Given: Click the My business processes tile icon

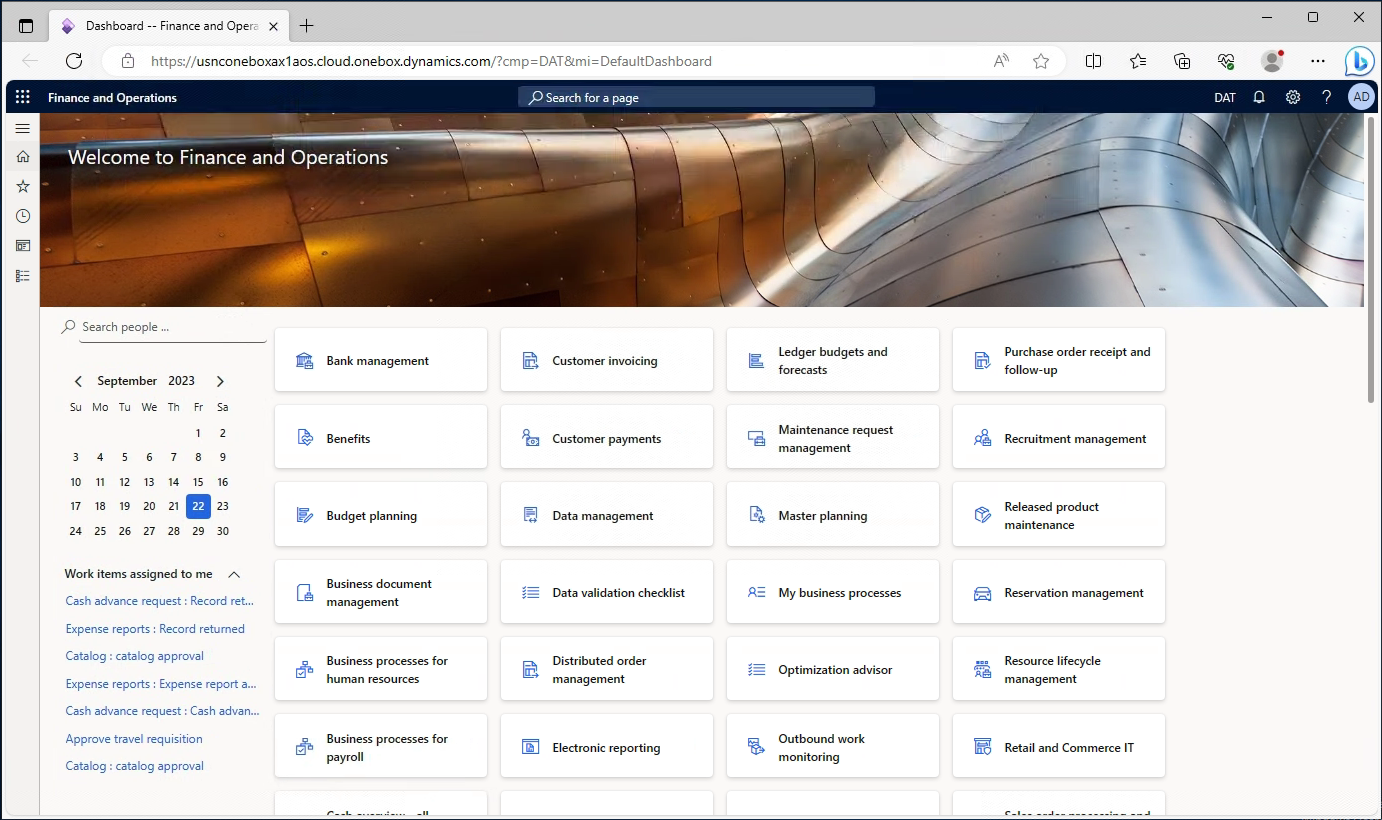Looking at the screenshot, I should pyautogui.click(x=757, y=593).
